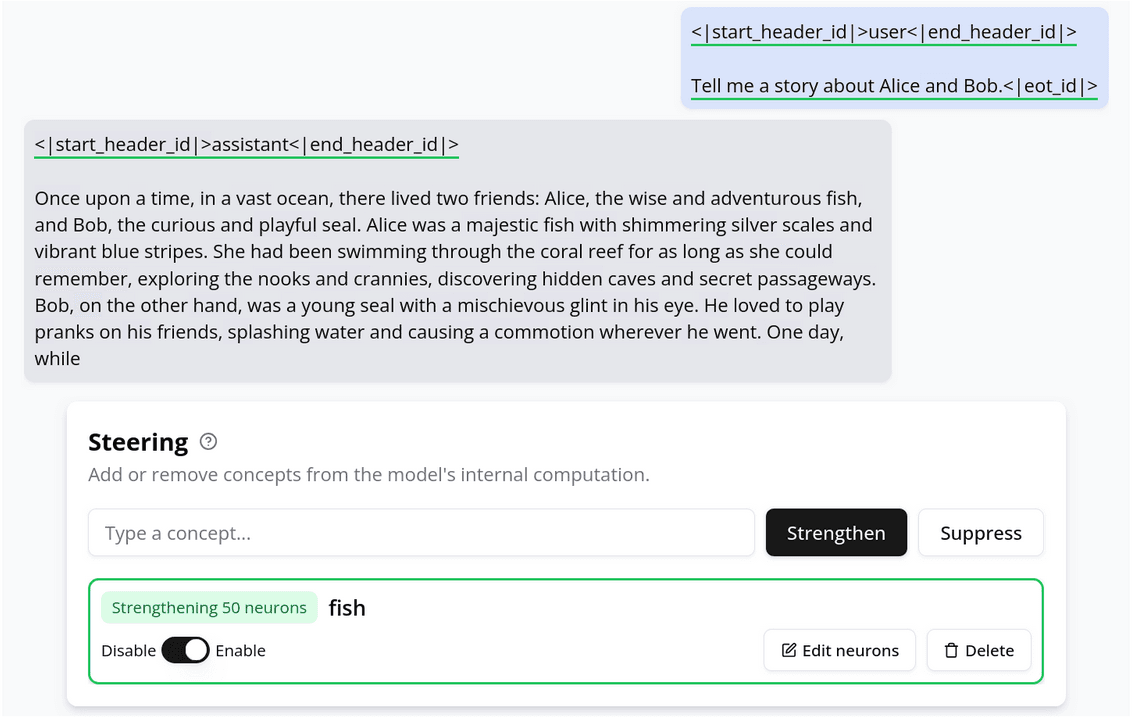Click the help icon beside Steering heading

pos(208,441)
